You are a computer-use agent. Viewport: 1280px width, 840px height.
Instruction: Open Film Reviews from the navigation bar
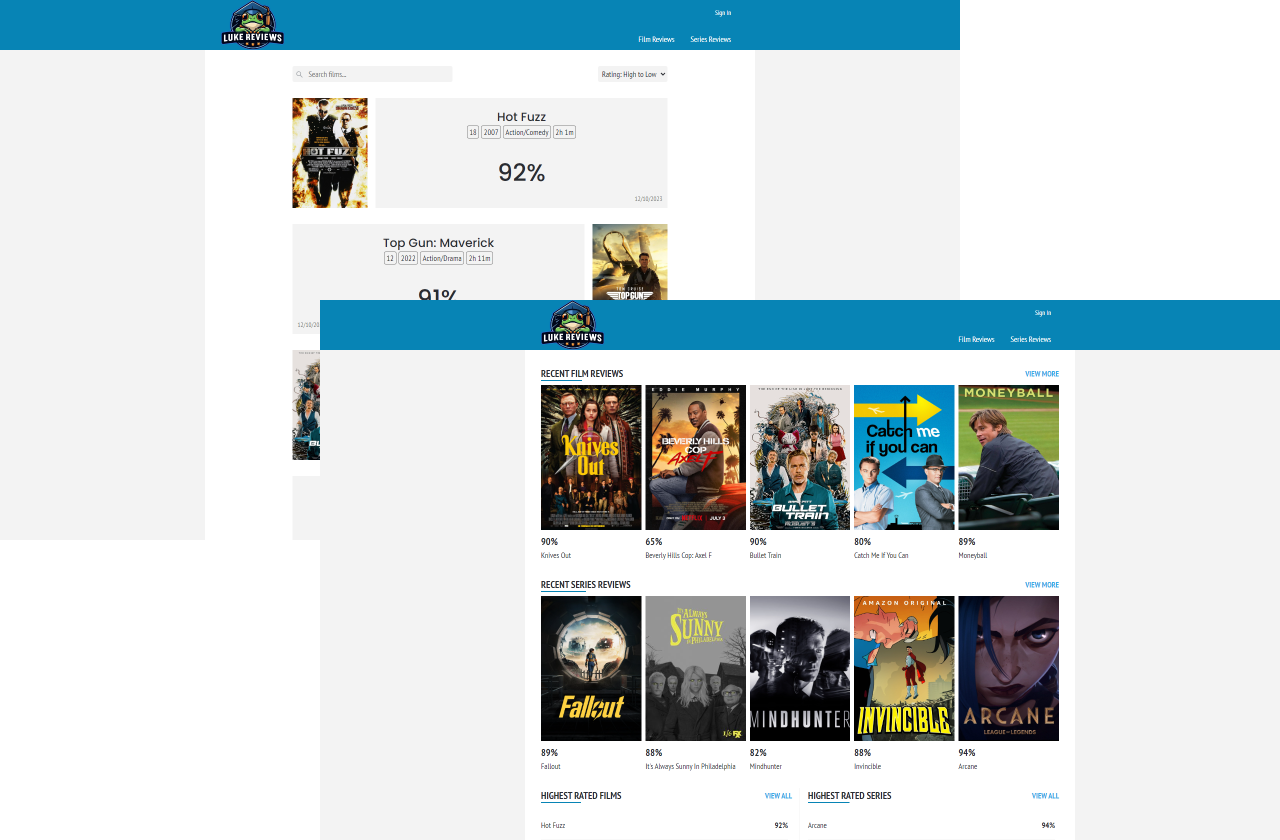(976, 339)
